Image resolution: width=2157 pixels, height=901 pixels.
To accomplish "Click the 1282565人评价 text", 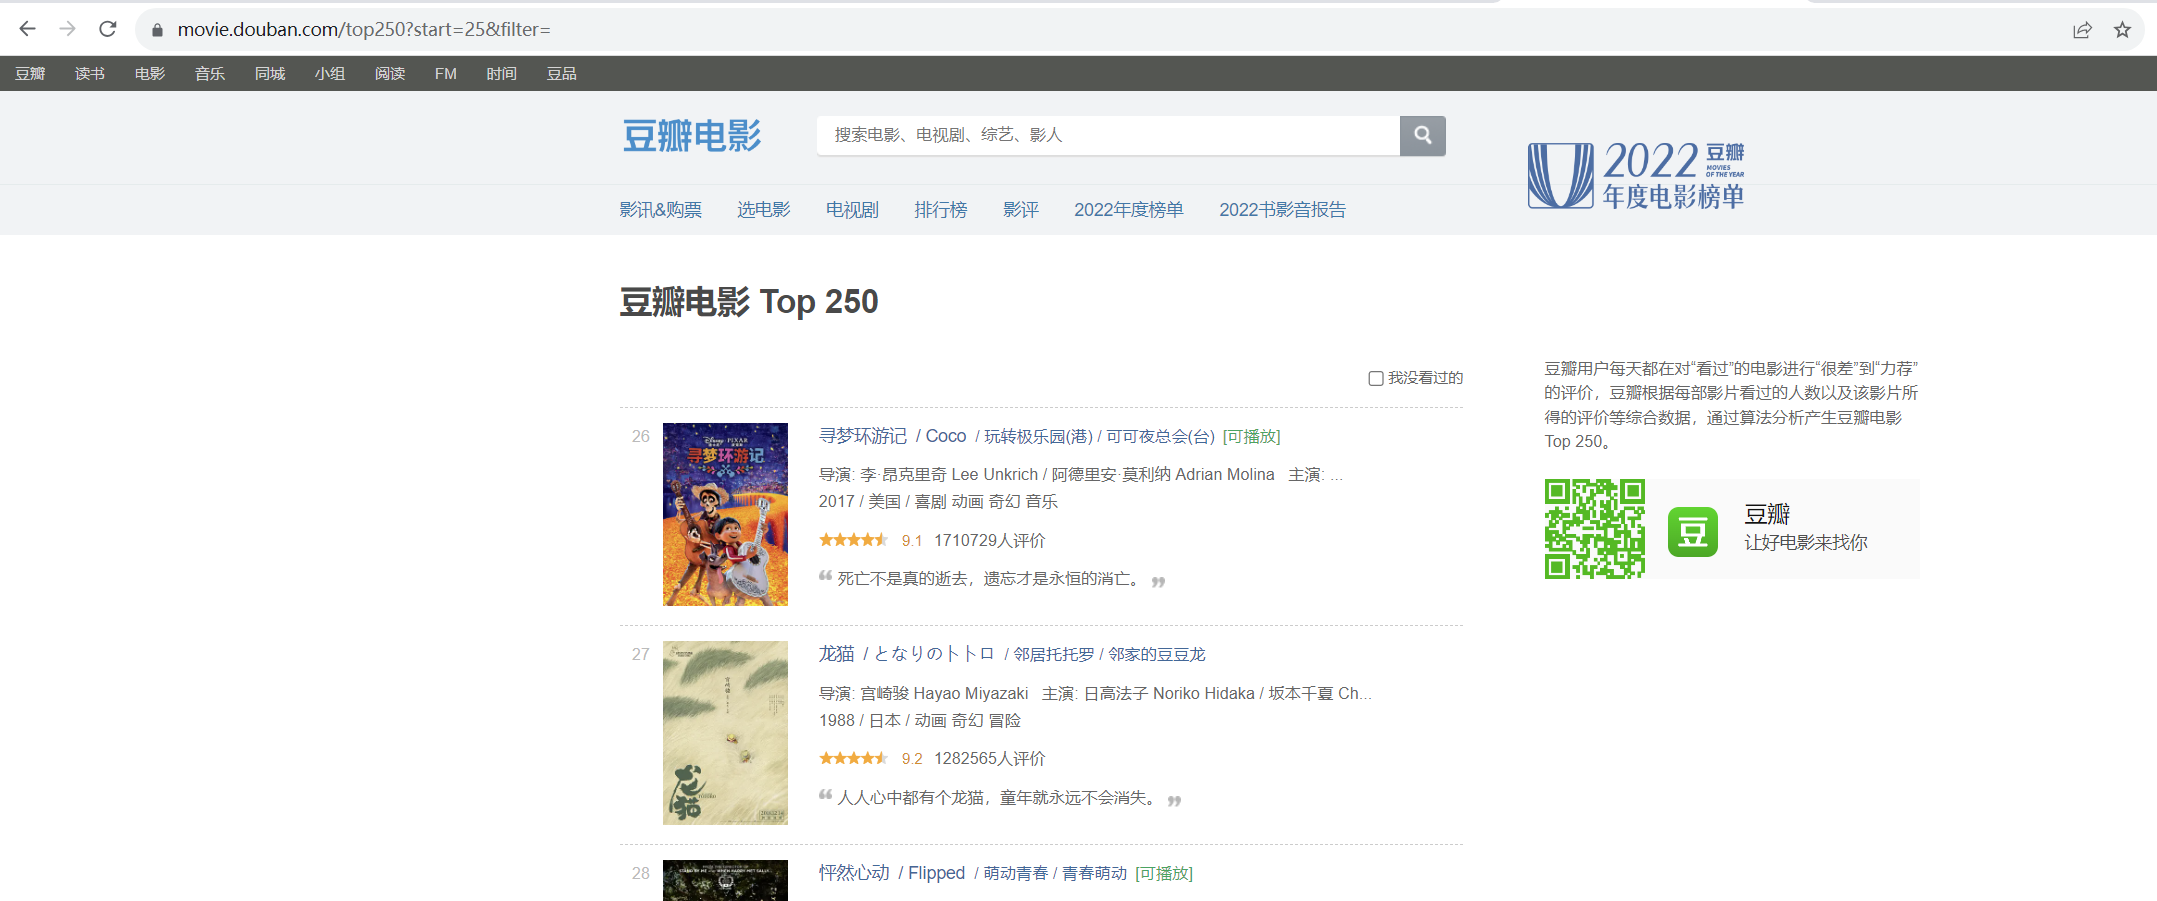I will click(x=989, y=758).
